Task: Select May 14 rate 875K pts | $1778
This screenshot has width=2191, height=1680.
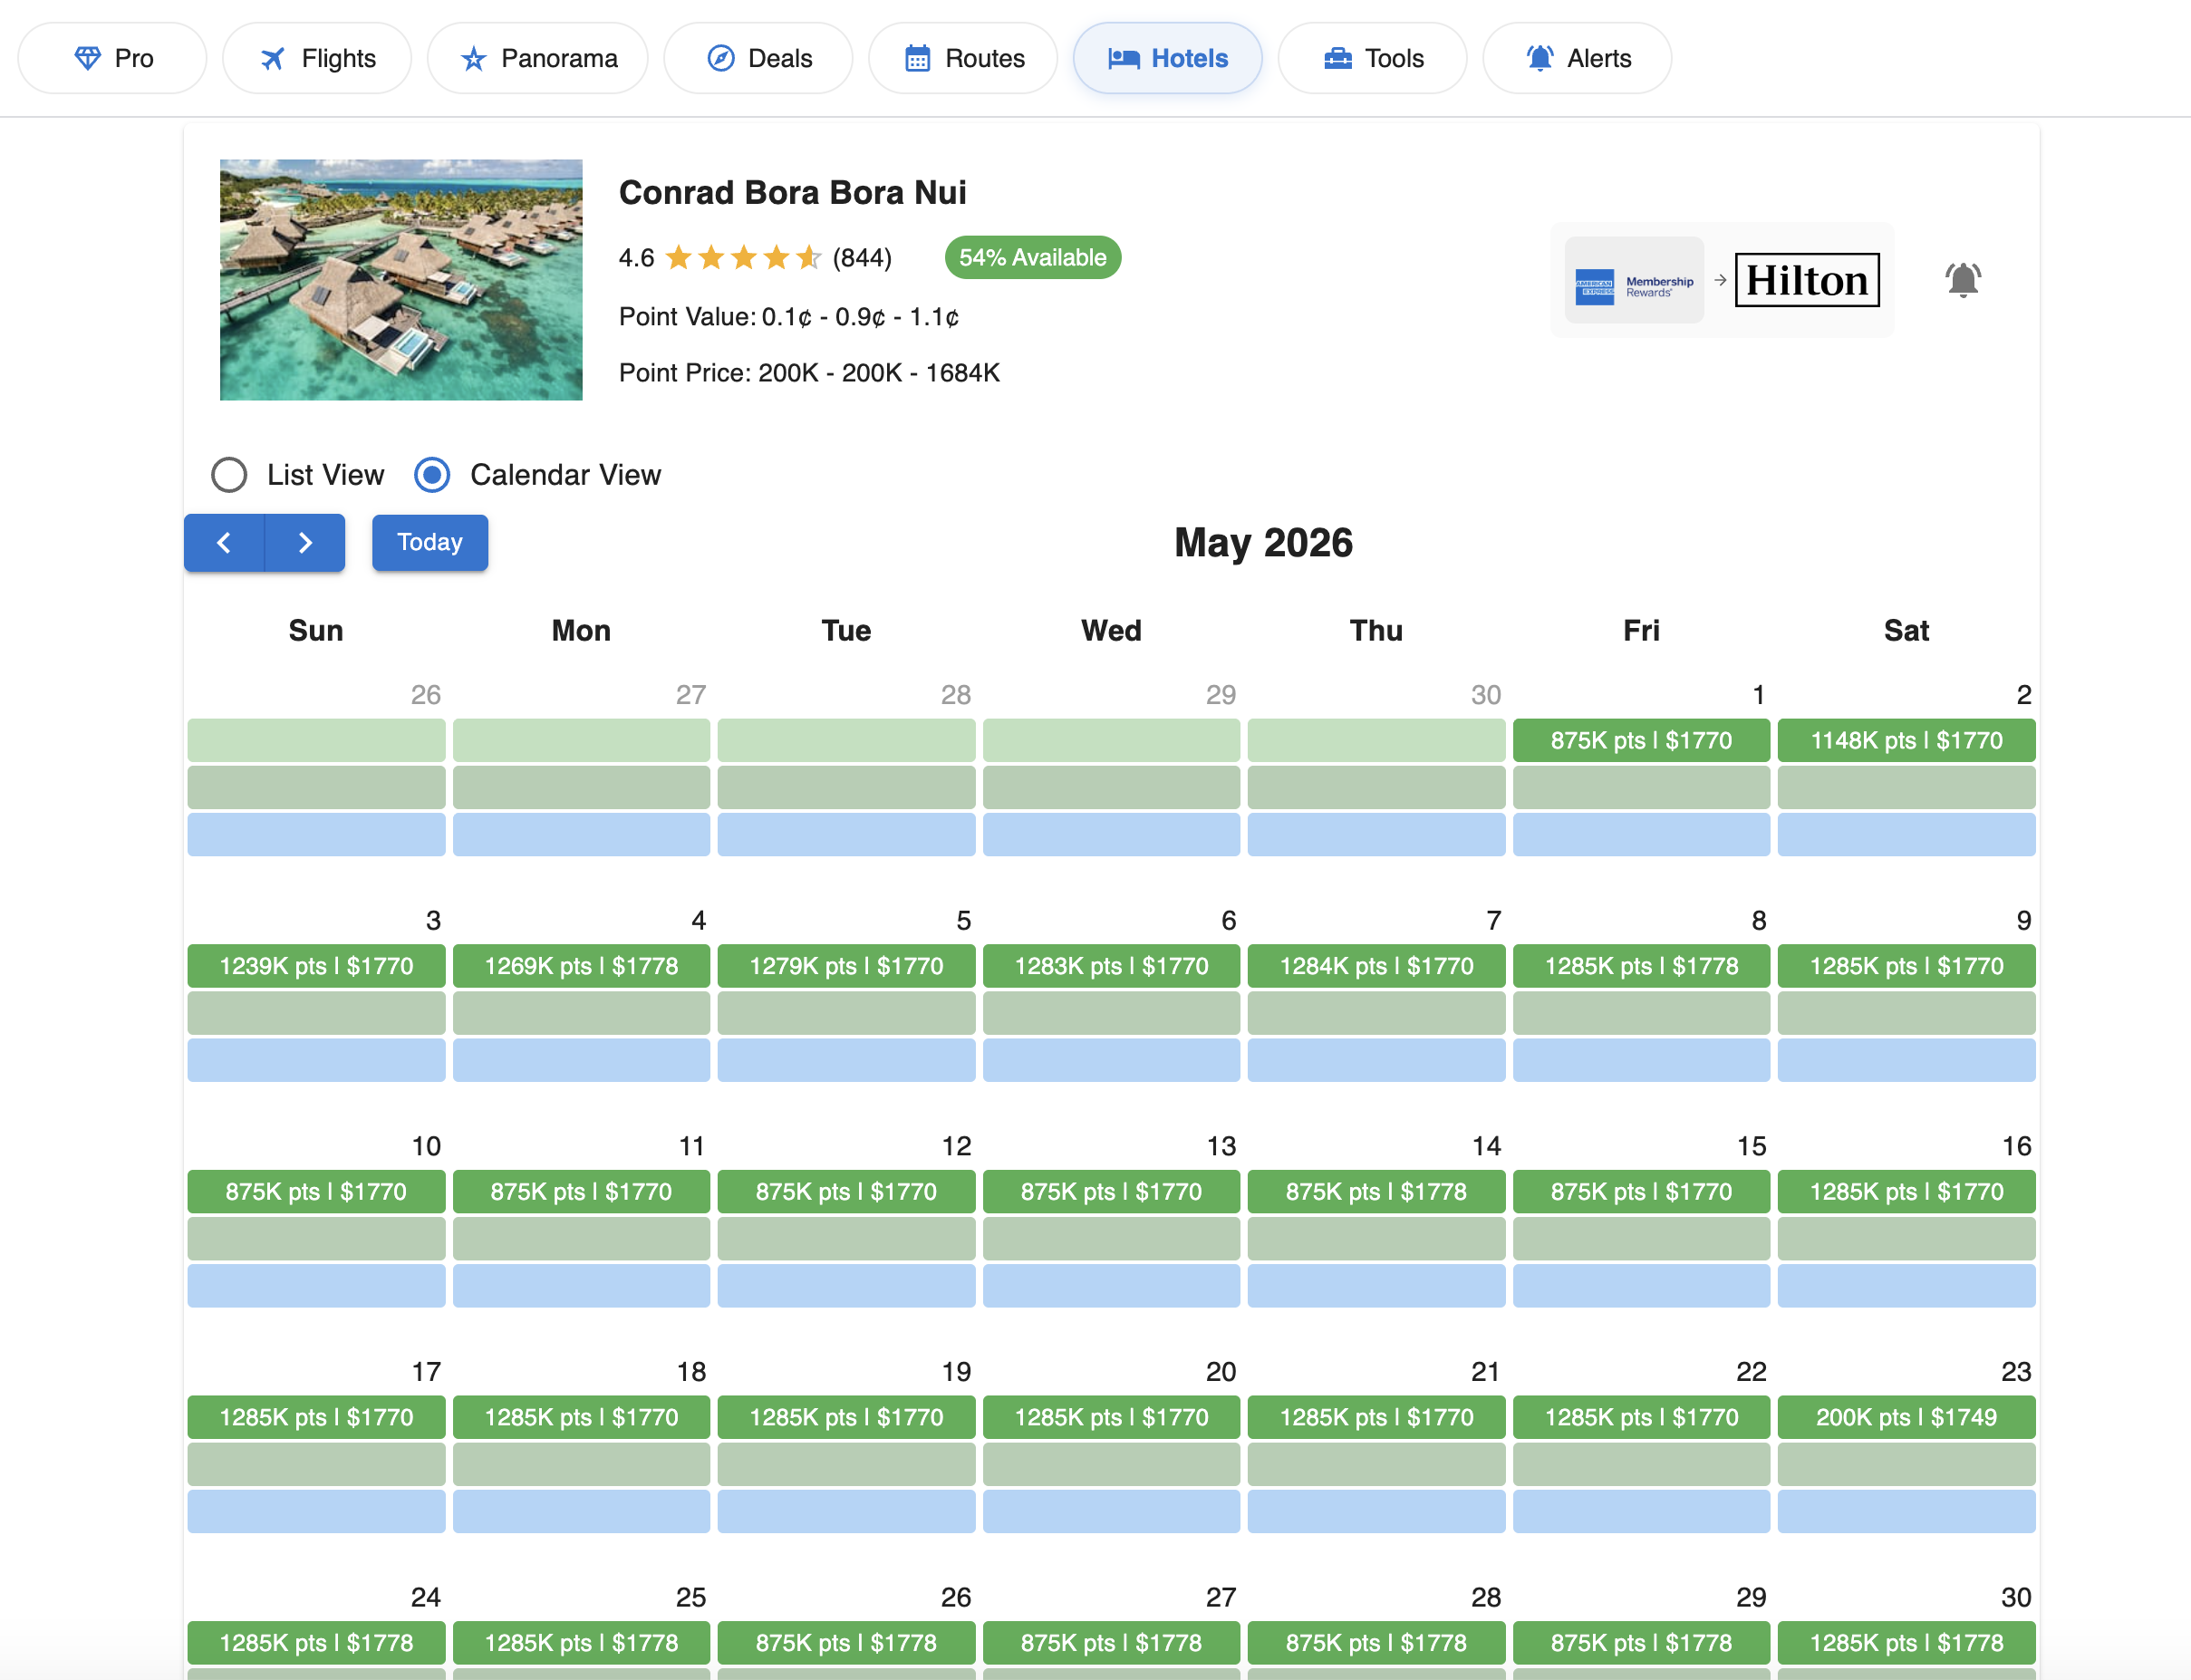Action: [1376, 1192]
